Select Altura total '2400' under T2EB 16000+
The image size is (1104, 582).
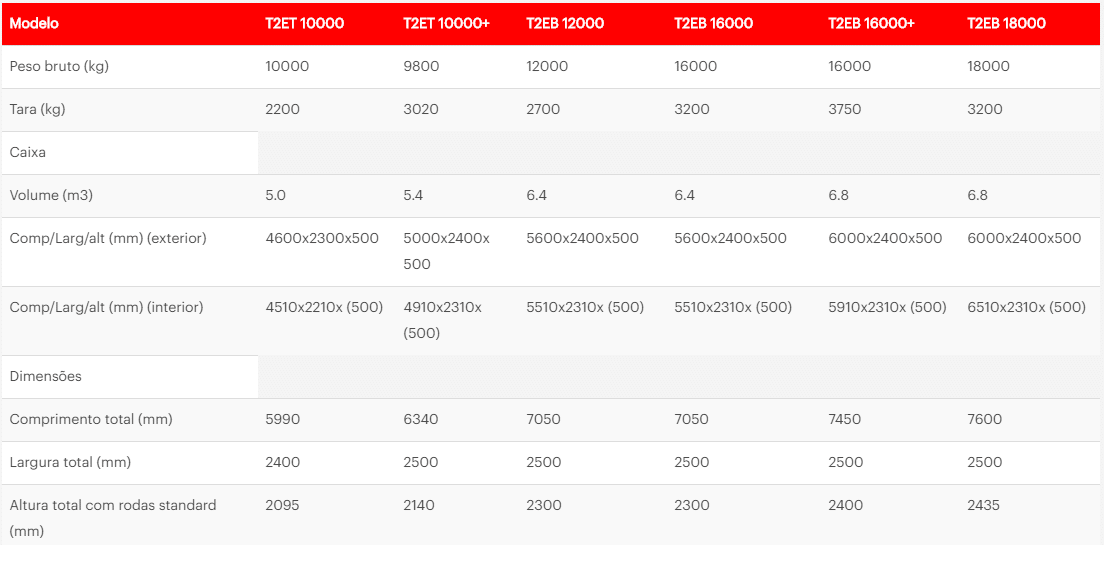tap(846, 505)
